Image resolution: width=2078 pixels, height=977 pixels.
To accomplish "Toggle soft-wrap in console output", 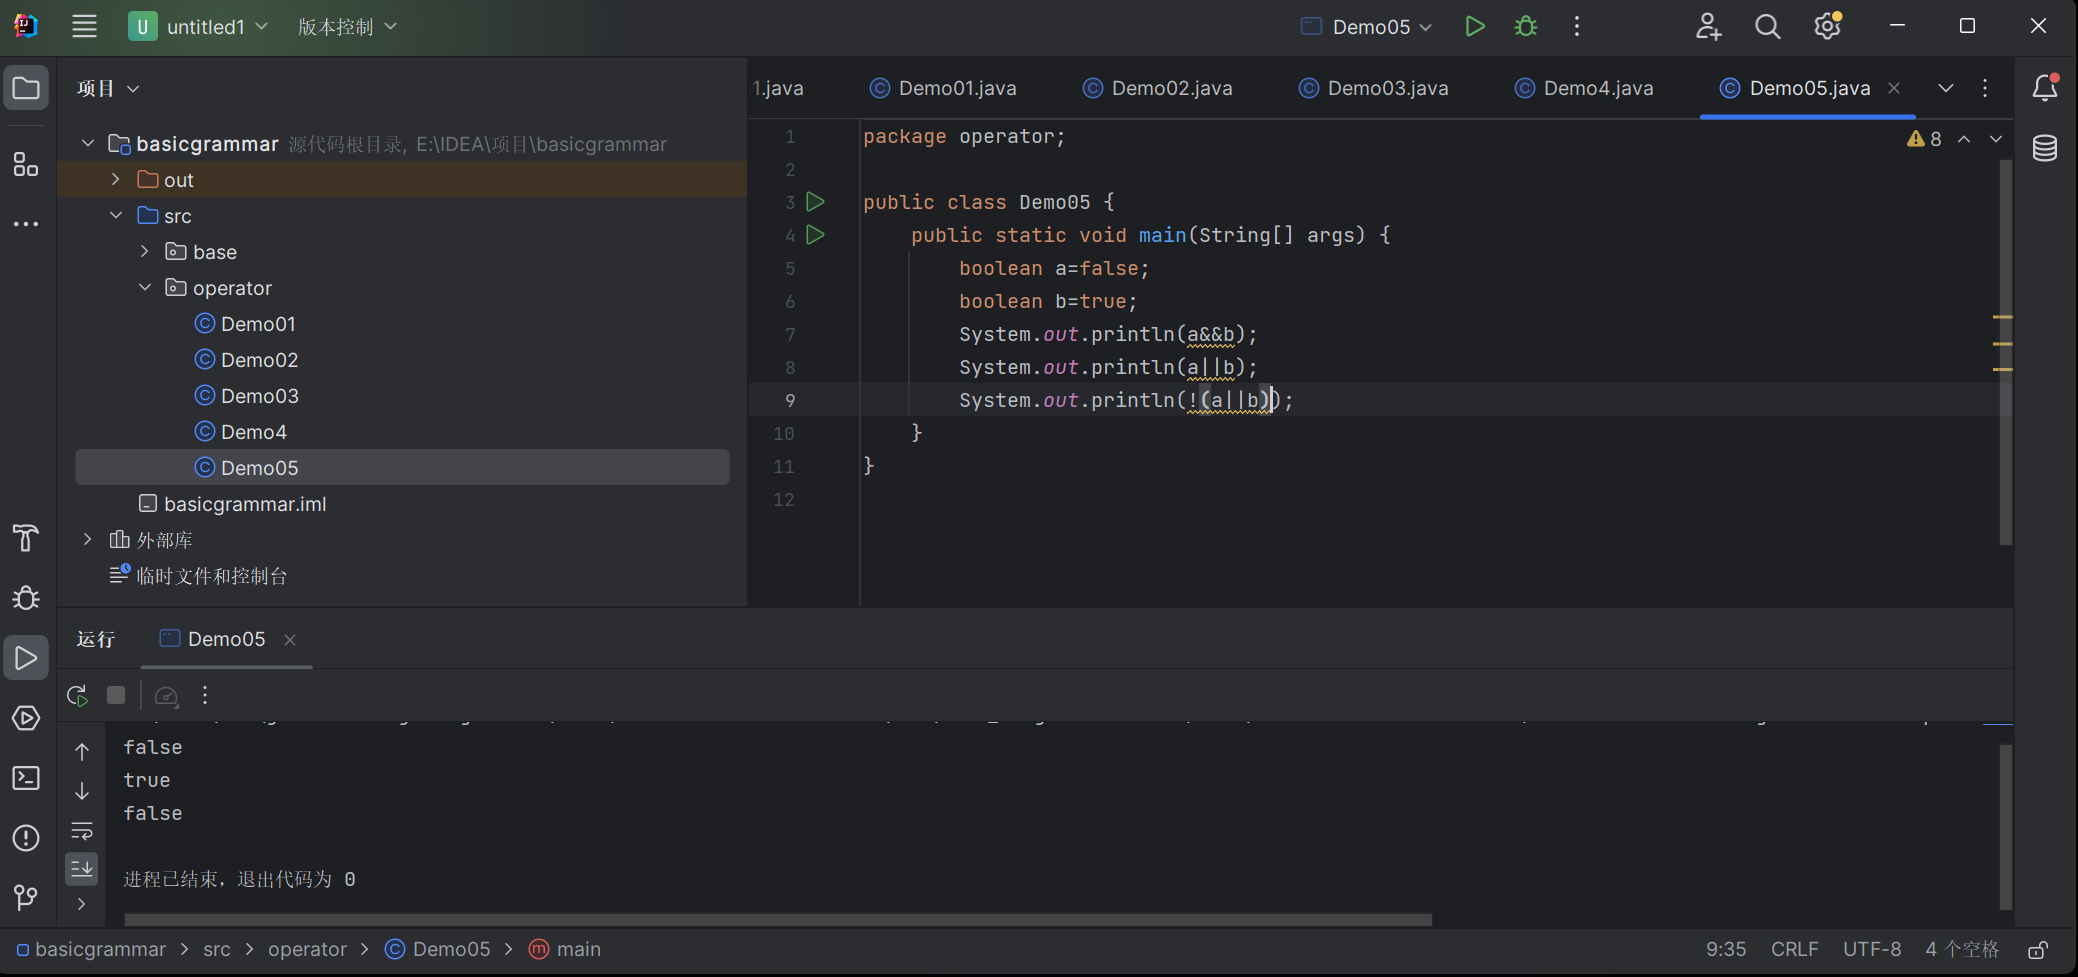I will point(82,830).
